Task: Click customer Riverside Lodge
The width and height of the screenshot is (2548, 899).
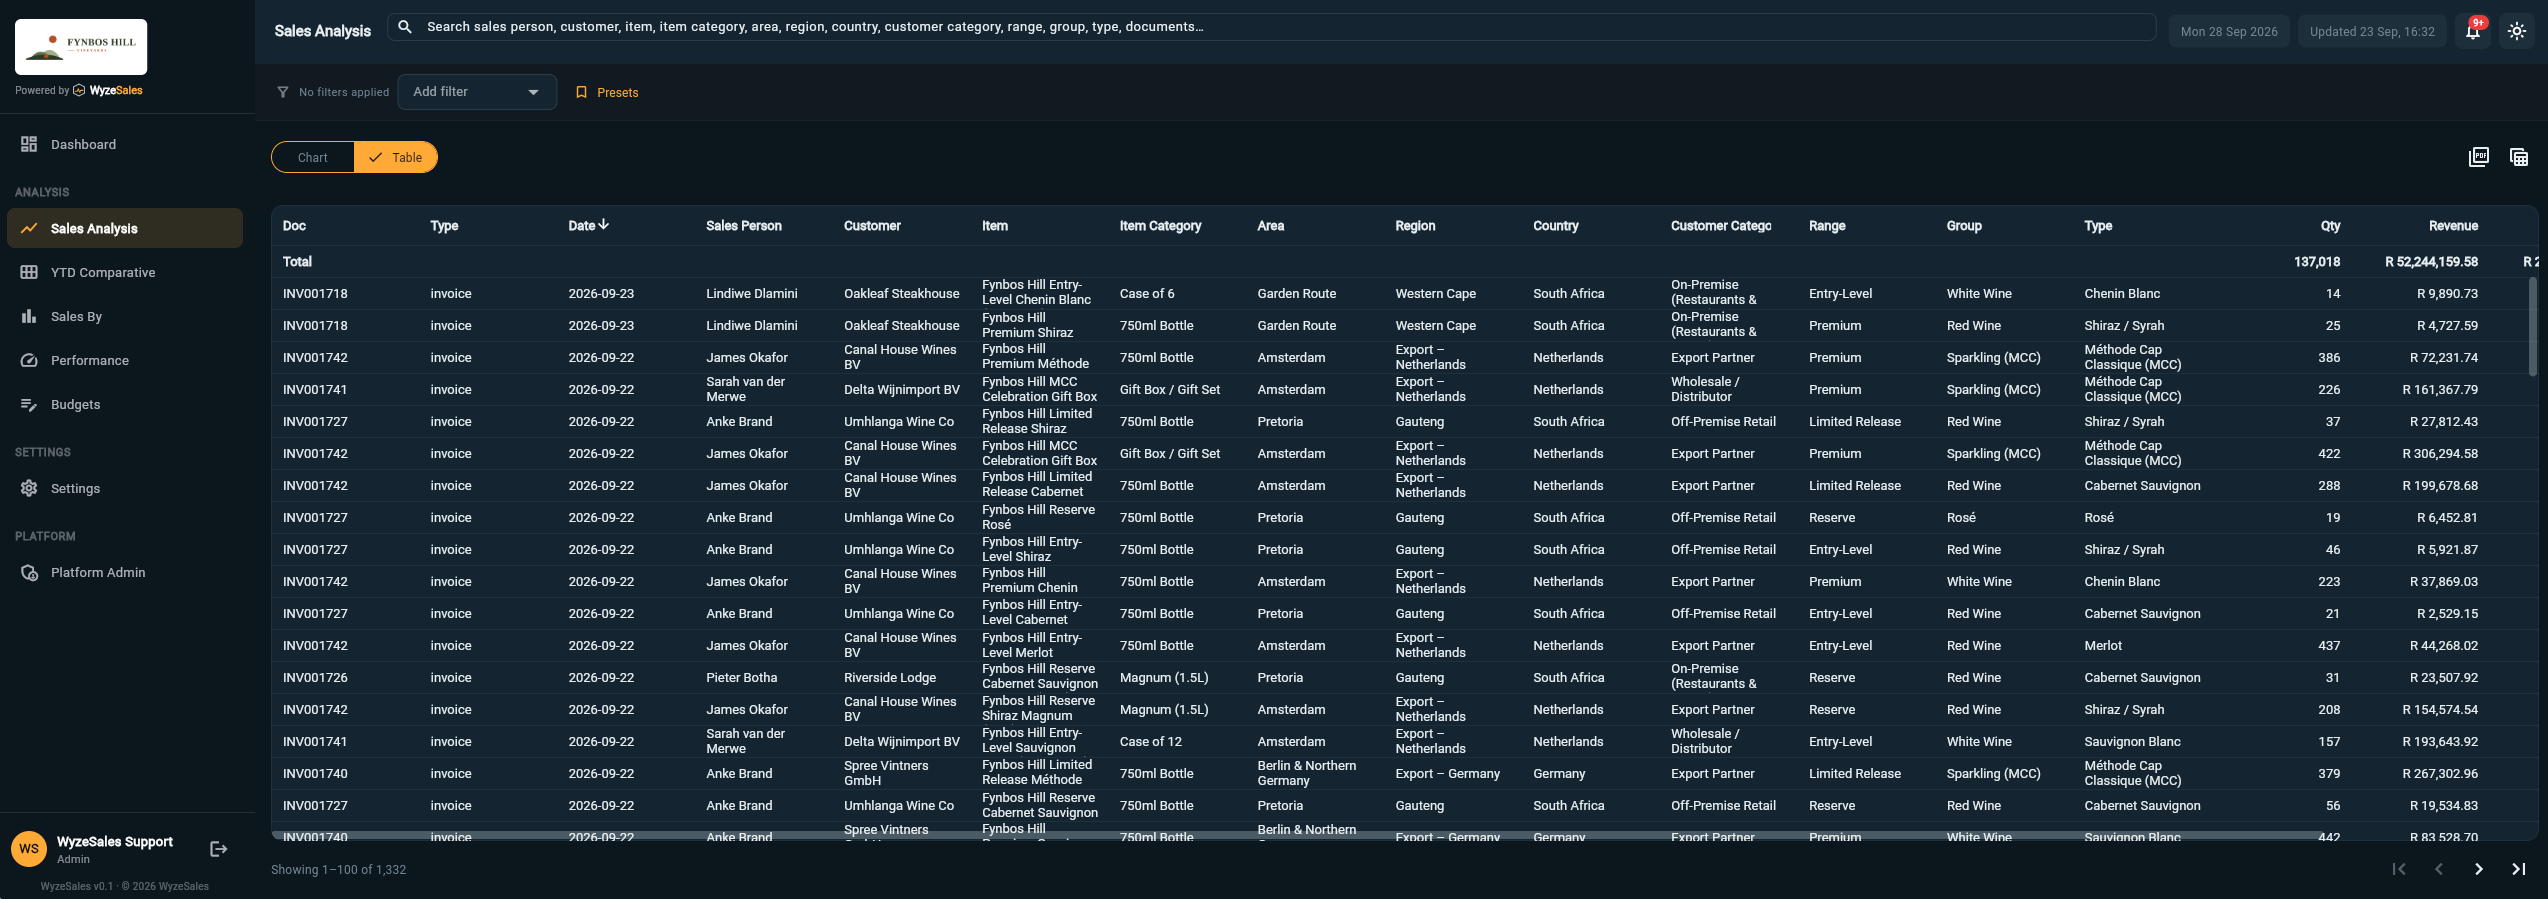Action: 890,678
